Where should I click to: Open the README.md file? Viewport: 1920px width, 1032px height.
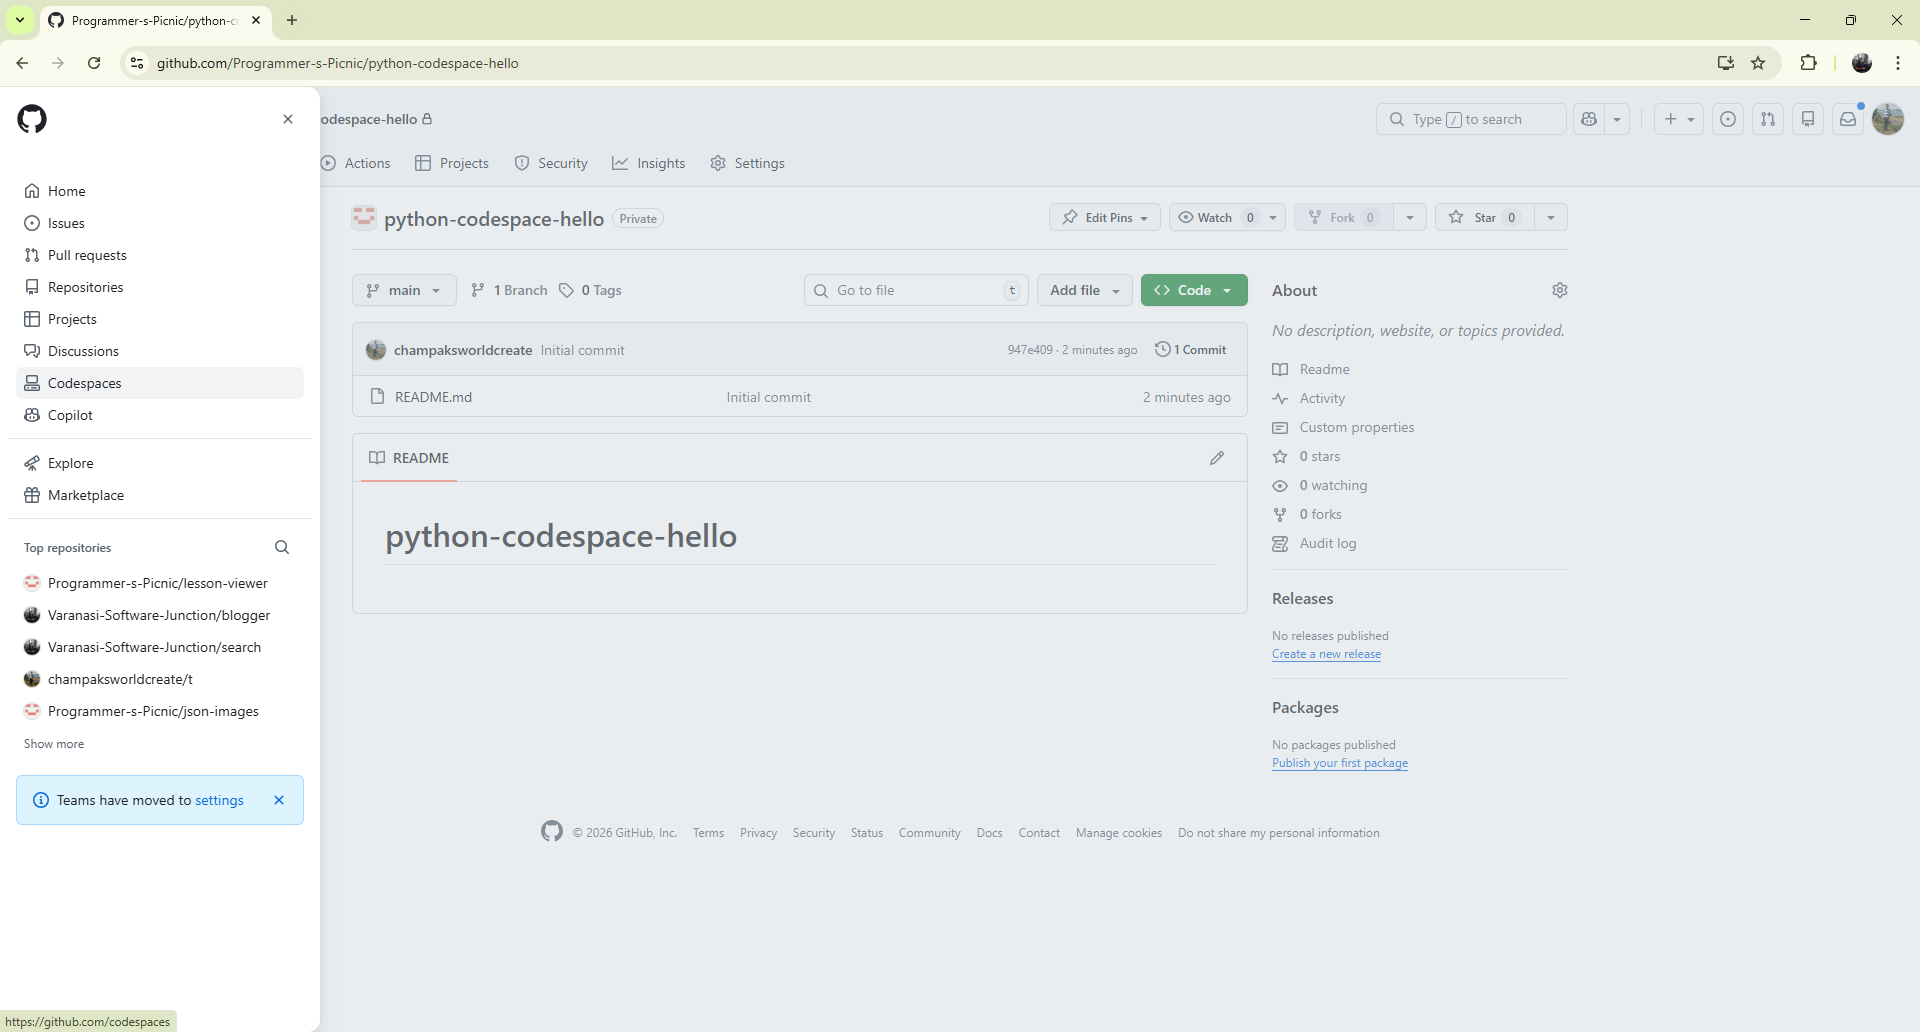433,397
